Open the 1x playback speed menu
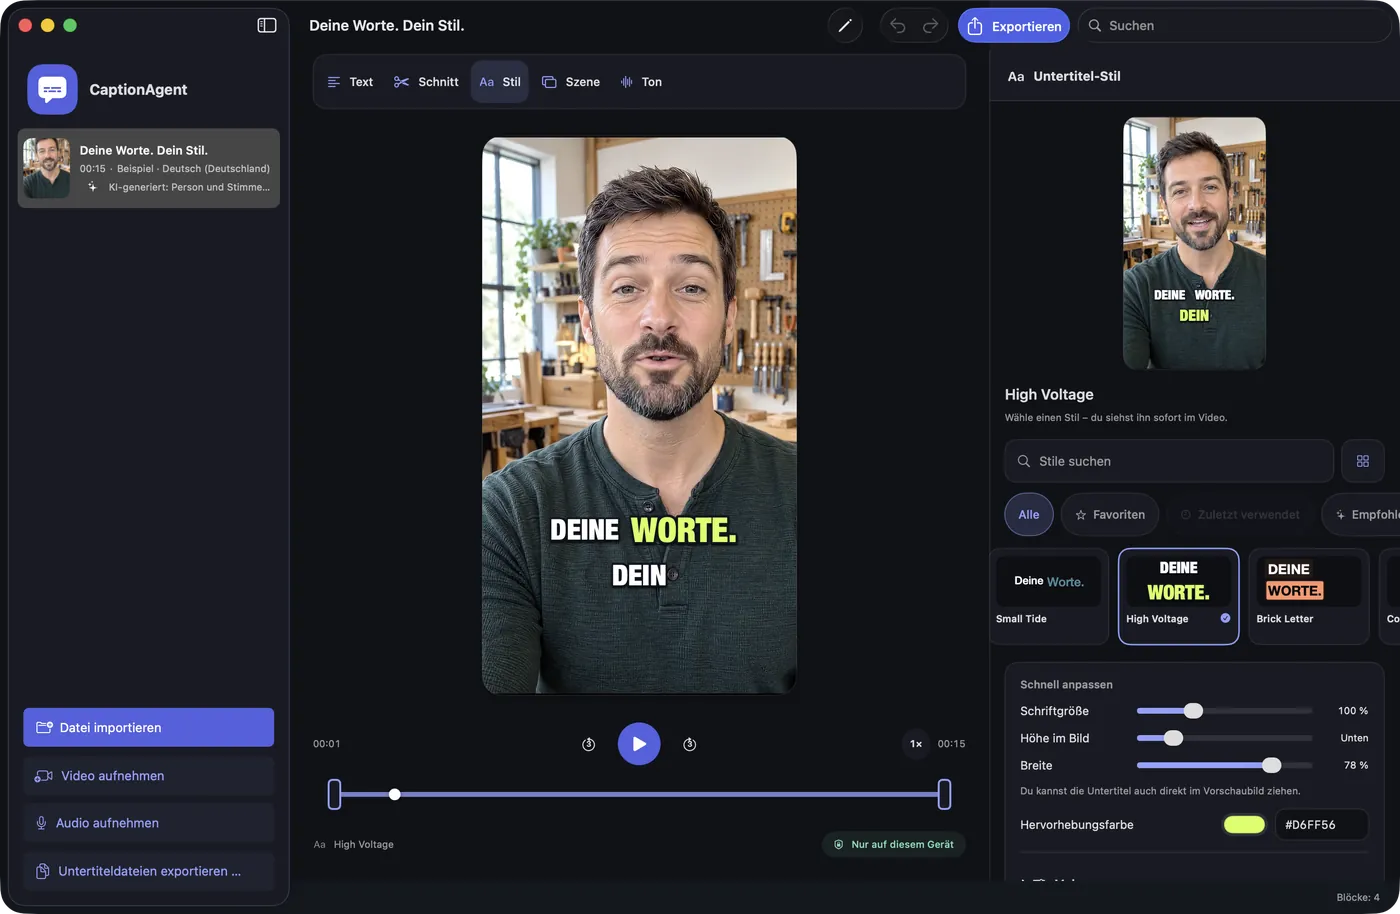The height and width of the screenshot is (914, 1400). tap(916, 744)
